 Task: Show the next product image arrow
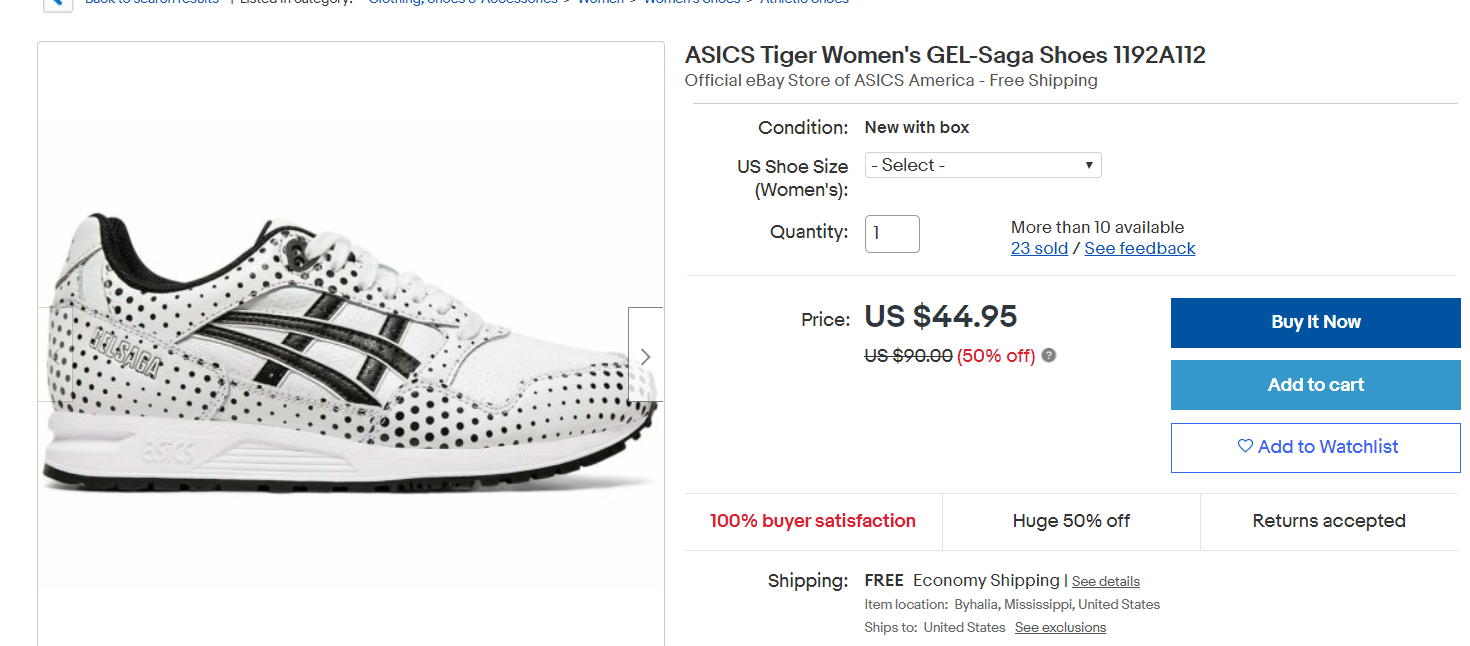tap(645, 356)
